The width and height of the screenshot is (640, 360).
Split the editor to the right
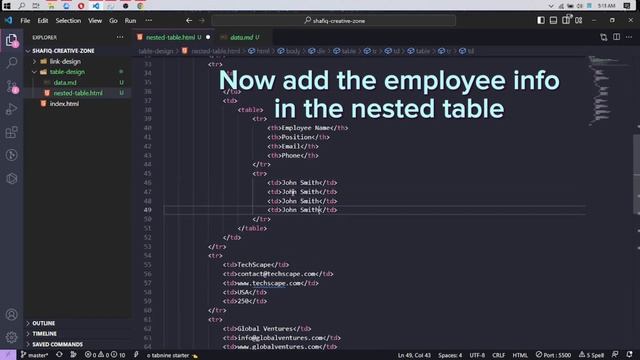pyautogui.click(x=616, y=37)
